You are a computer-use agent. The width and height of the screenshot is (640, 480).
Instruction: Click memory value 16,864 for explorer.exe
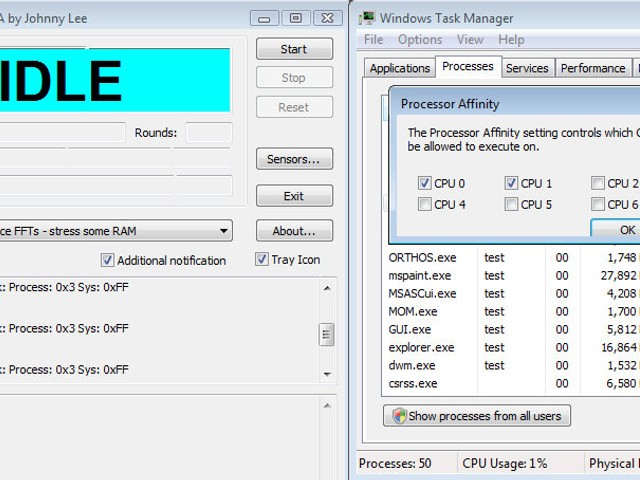[619, 347]
